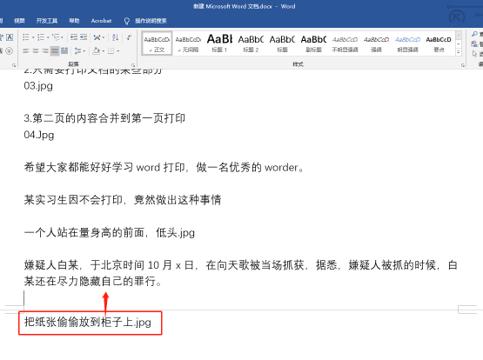Click the enclosed characters icon
This screenshot has height=360, width=483.
[x=10, y=51]
